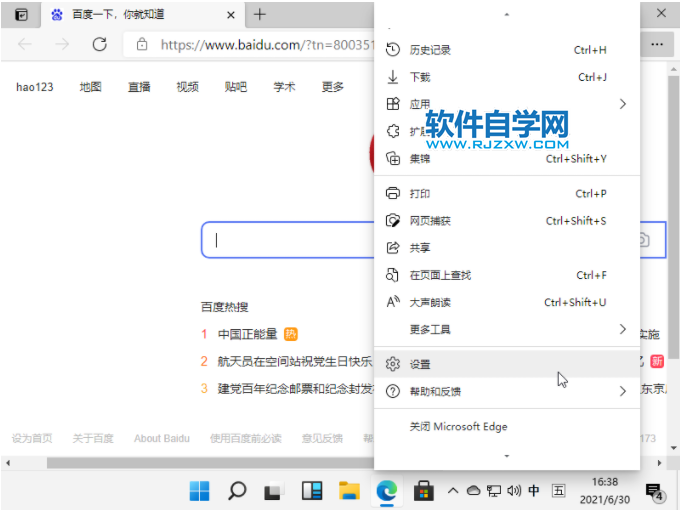Click the address bar URL
Viewport: 680px width, 511px height.
(266, 45)
